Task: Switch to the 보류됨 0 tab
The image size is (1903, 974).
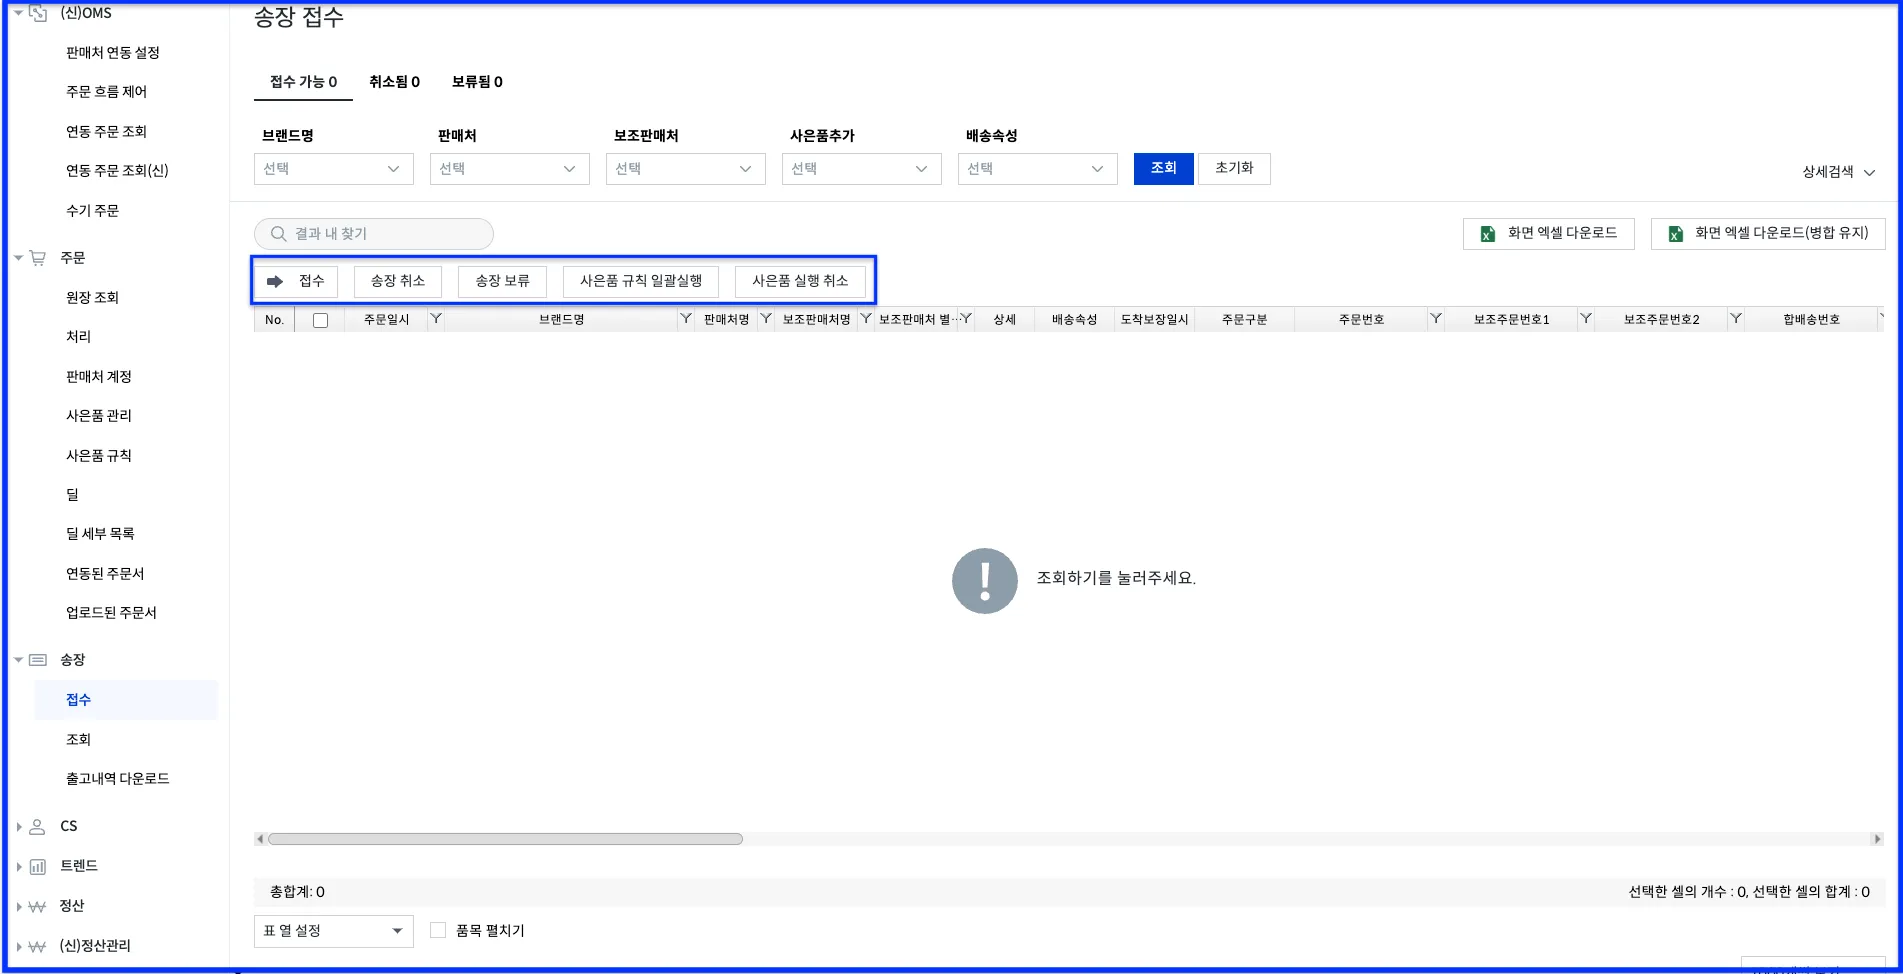Action: coord(477,82)
